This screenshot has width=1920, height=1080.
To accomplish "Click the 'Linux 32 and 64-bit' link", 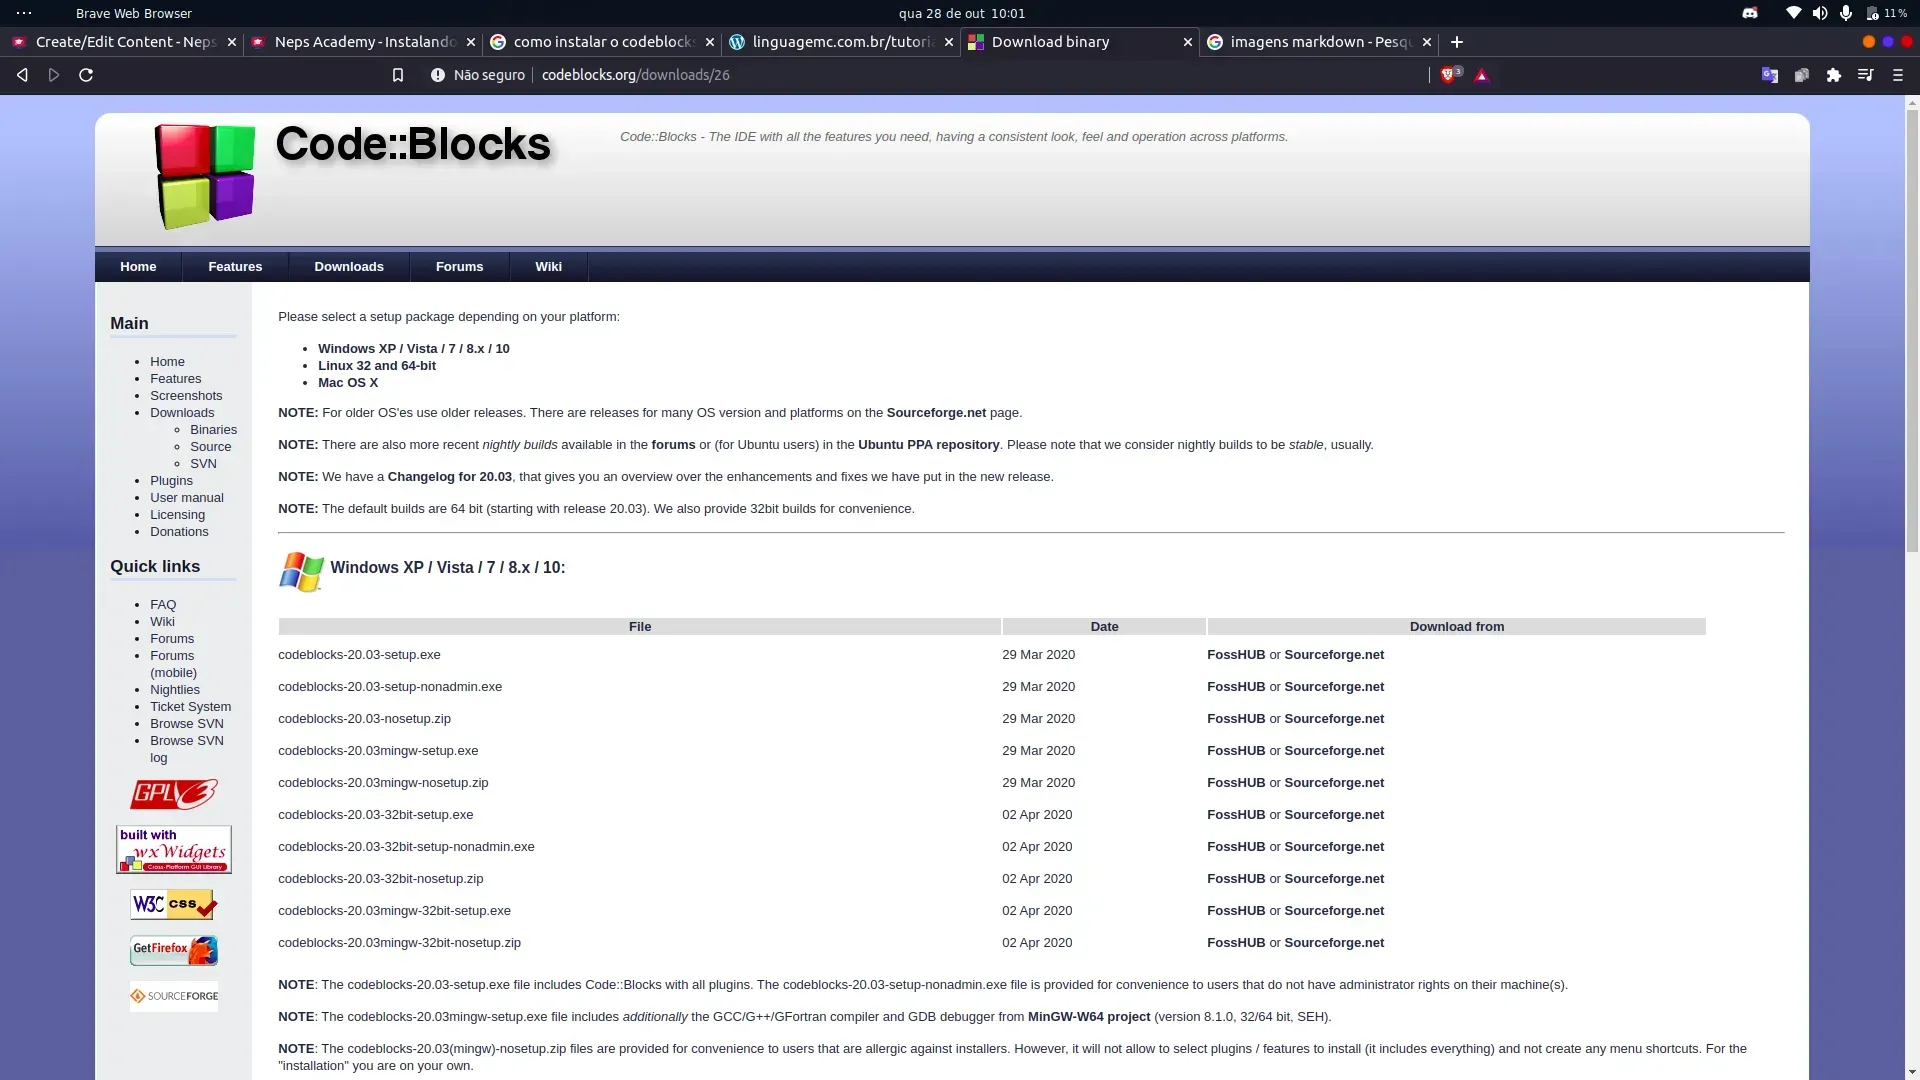I will (377, 366).
